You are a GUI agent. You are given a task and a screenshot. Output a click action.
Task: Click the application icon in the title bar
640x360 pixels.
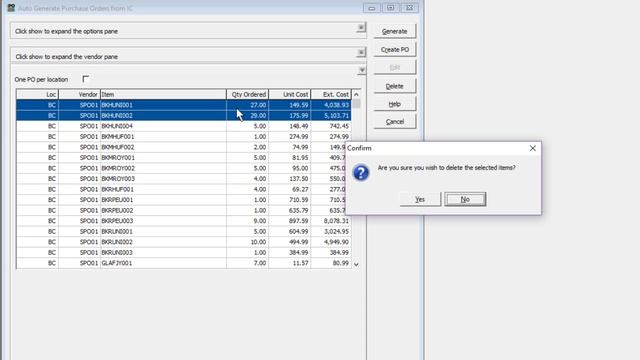pyautogui.click(x=11, y=8)
